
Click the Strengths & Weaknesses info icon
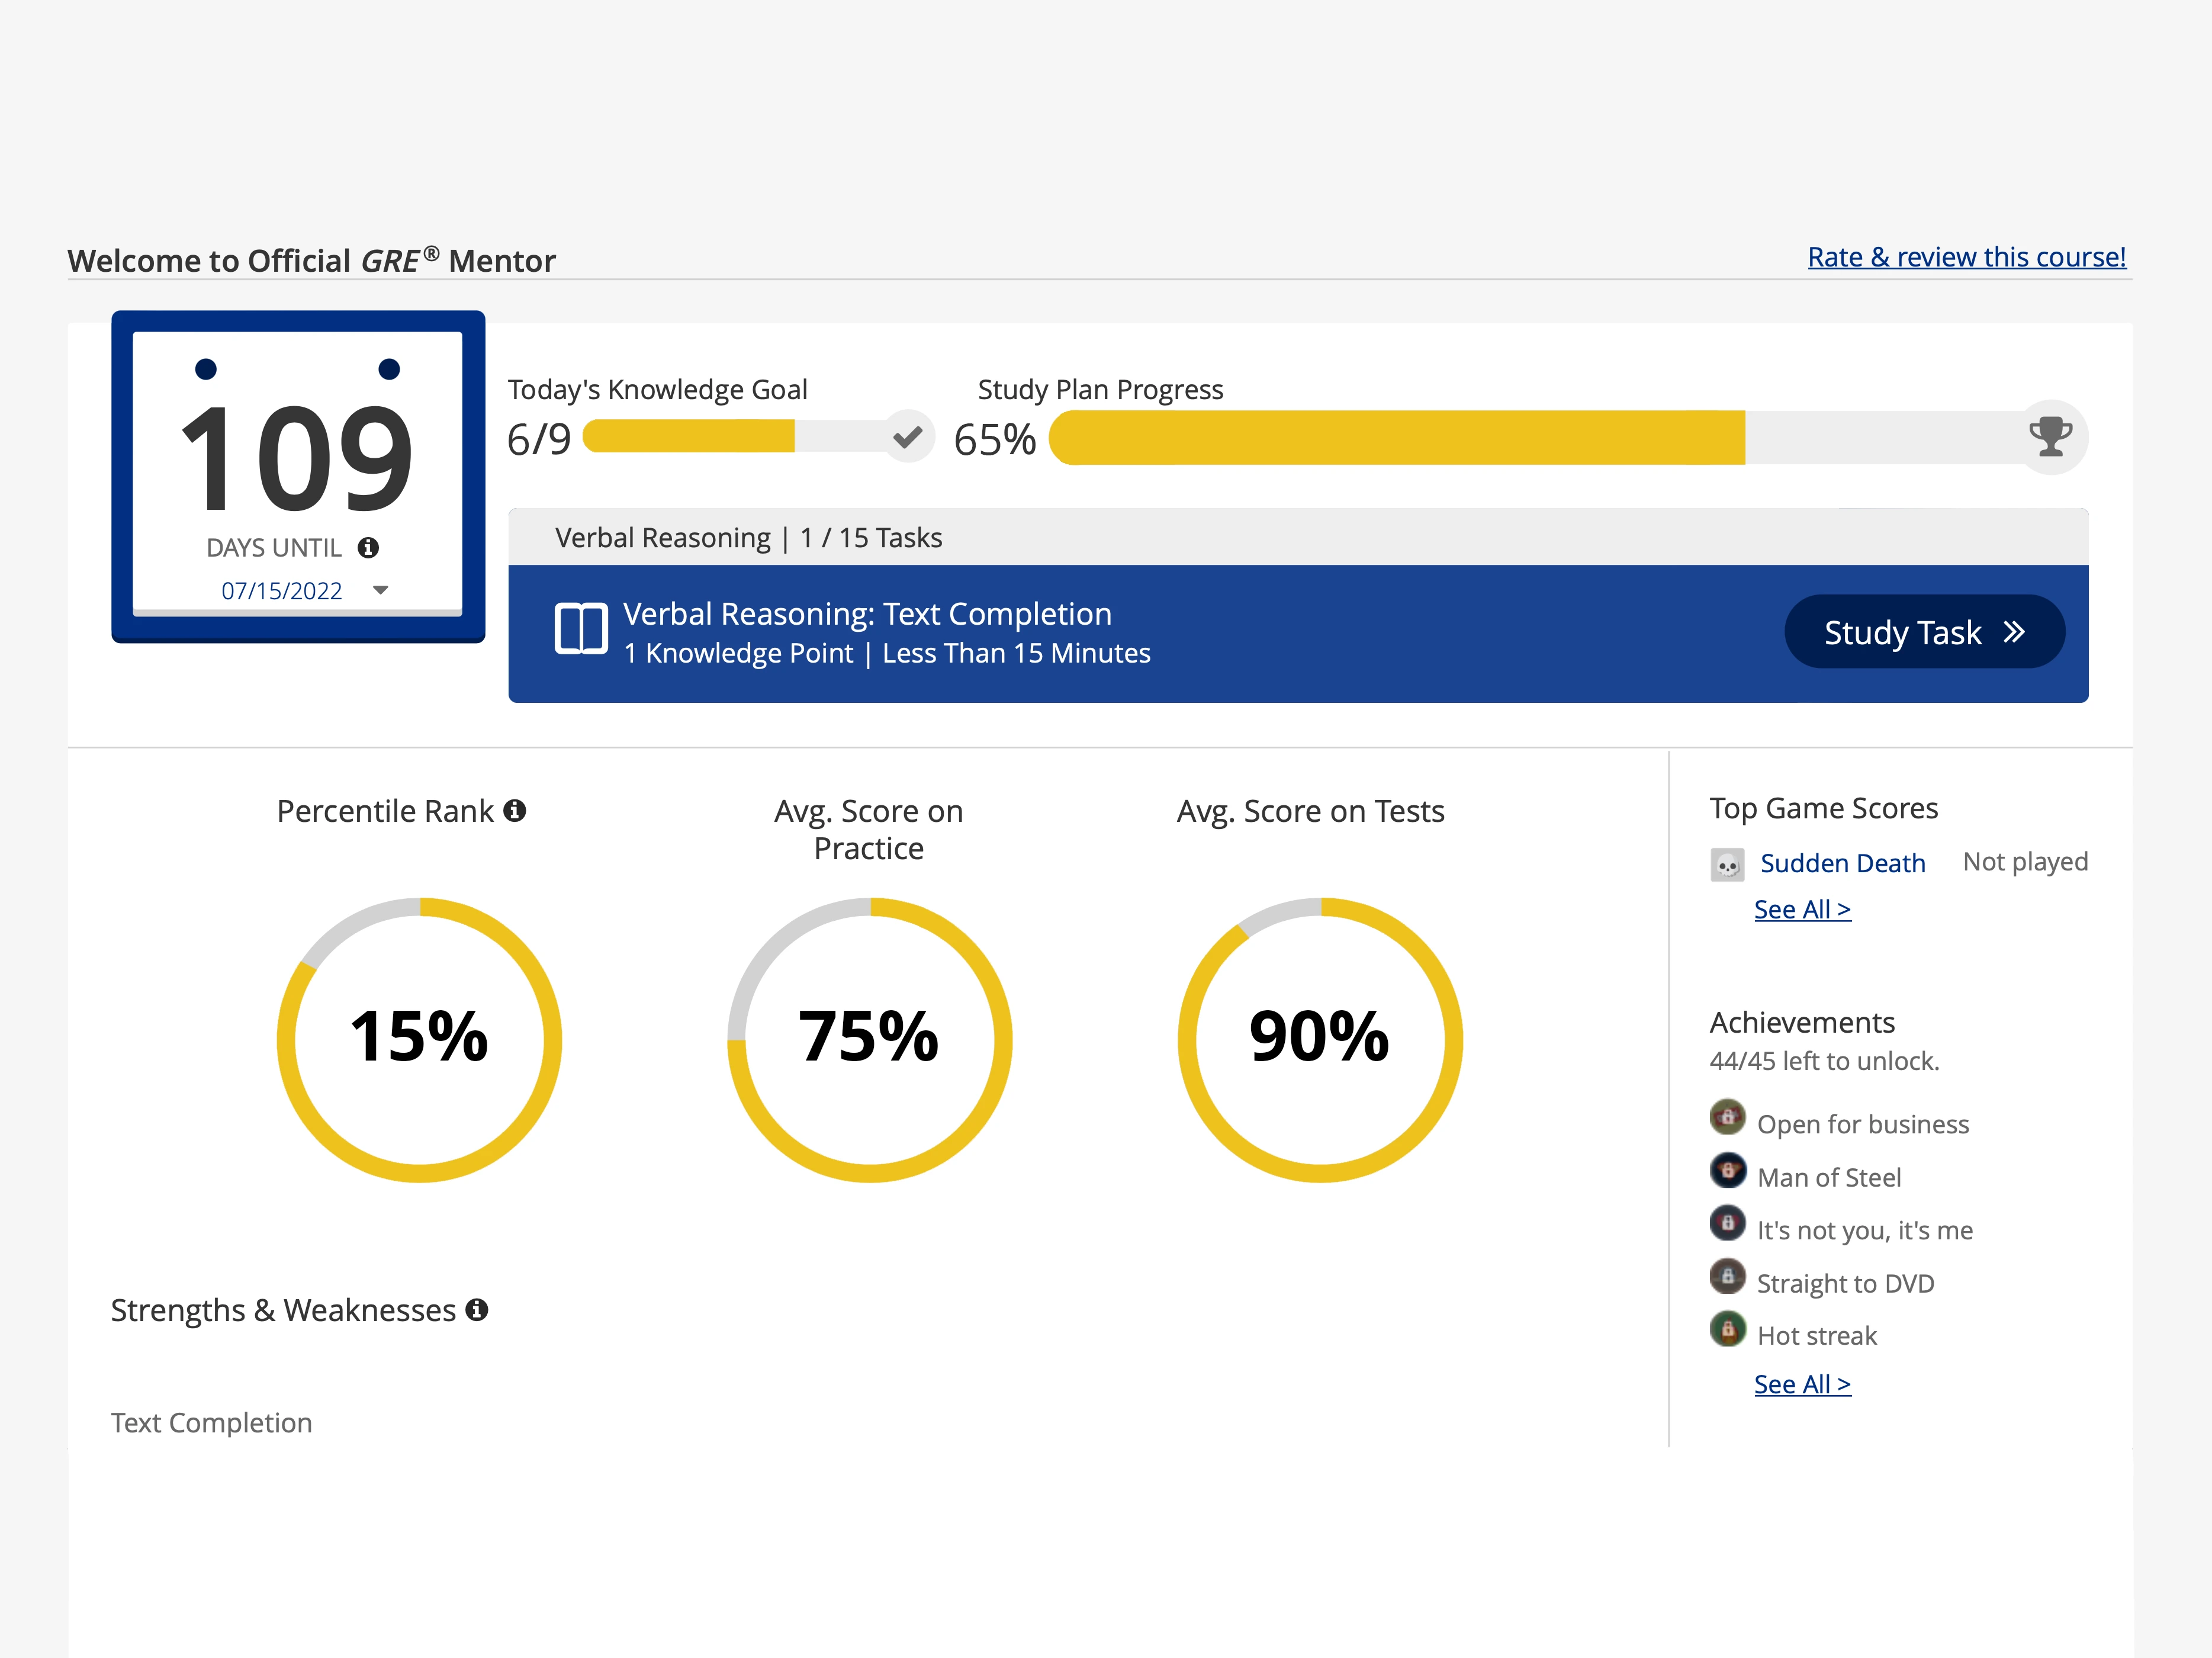tap(477, 1310)
